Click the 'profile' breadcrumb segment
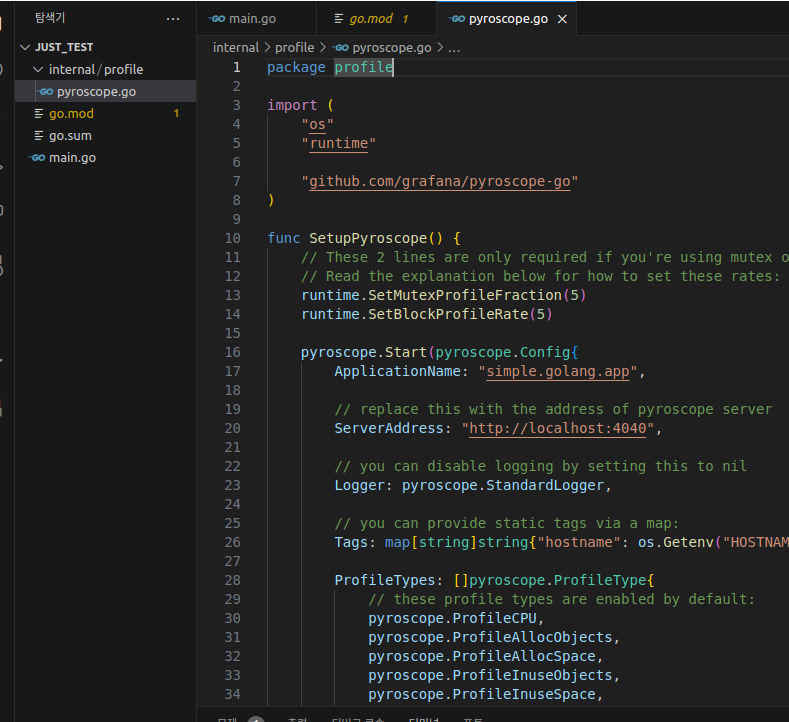Viewport: 789px width, 722px height. [x=294, y=47]
